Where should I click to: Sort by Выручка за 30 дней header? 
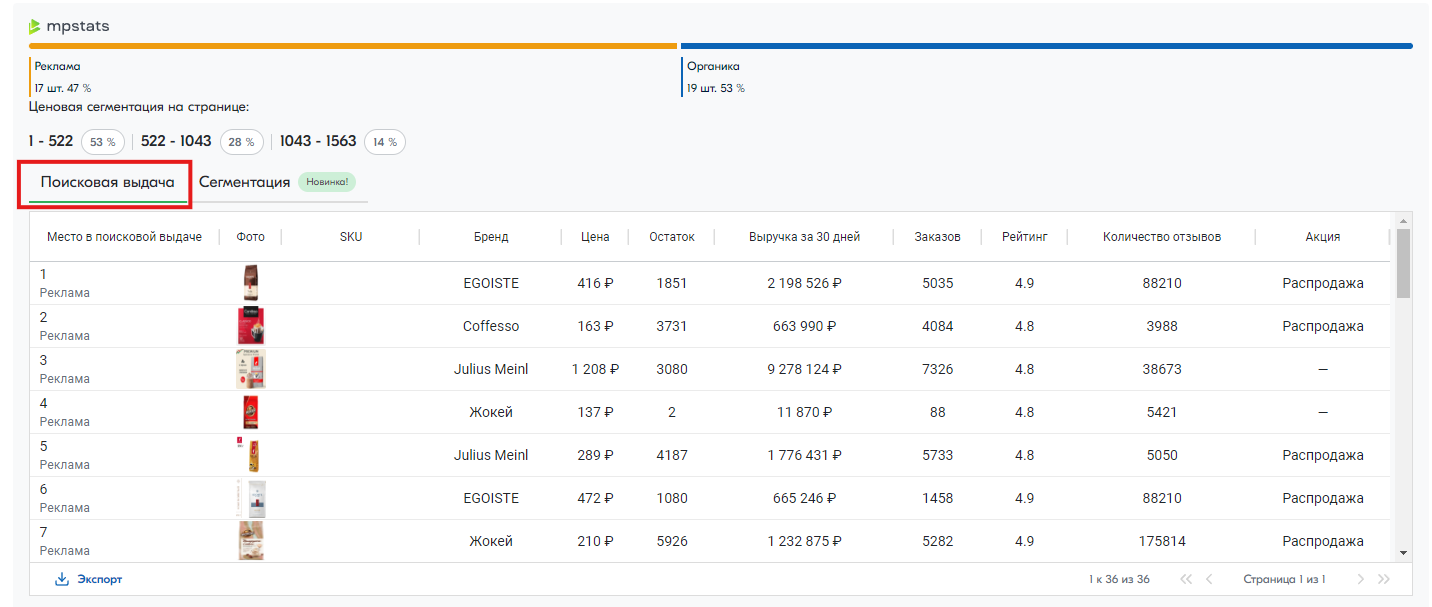click(804, 237)
